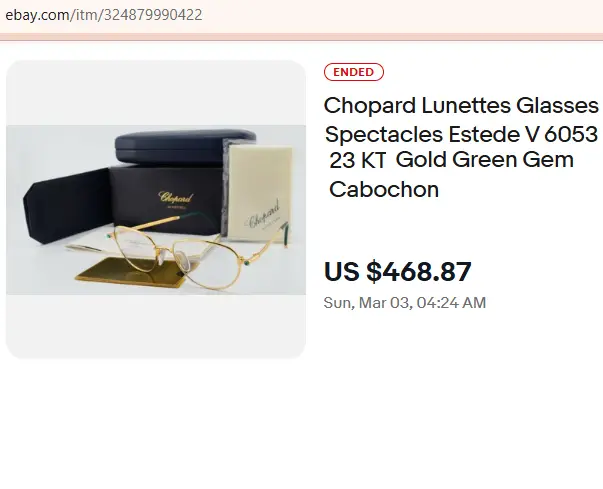Open the product photo thumbnail
The width and height of the screenshot is (603, 489).
156,209
